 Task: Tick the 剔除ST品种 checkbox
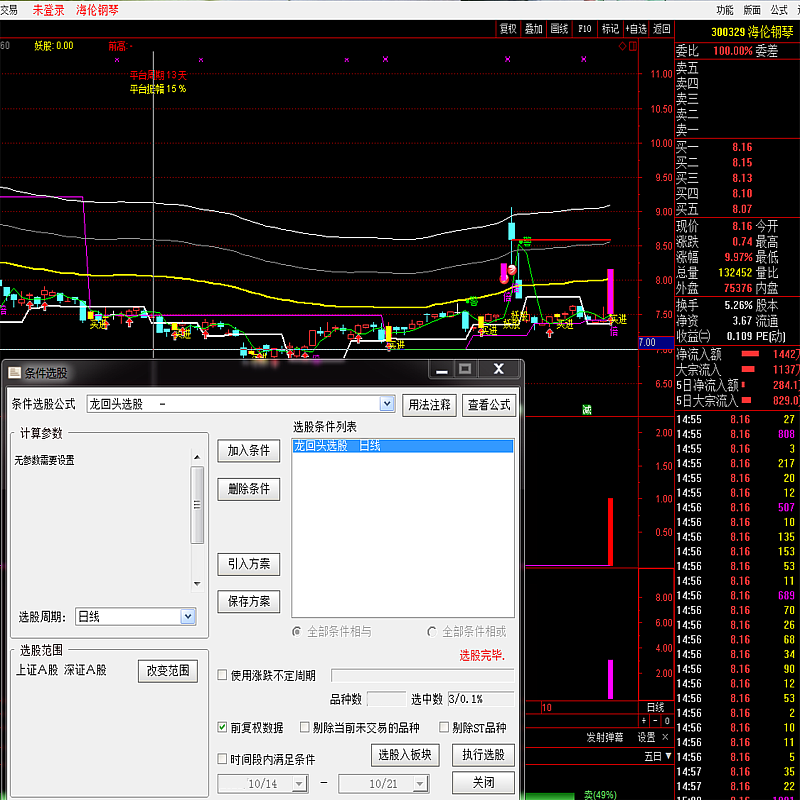[x=443, y=727]
